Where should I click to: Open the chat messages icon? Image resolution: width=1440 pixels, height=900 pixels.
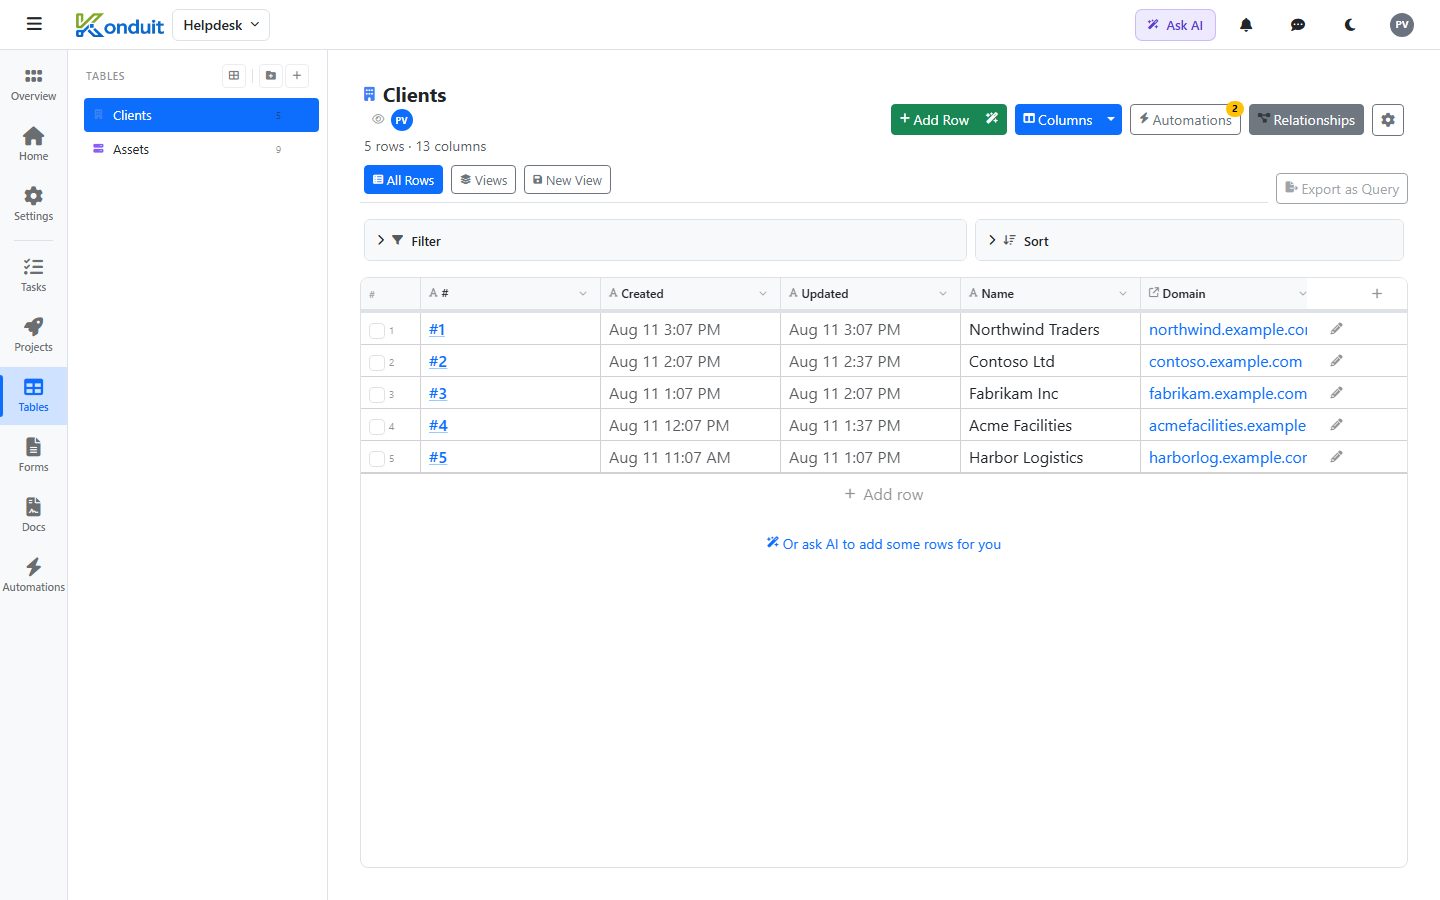pos(1298,25)
